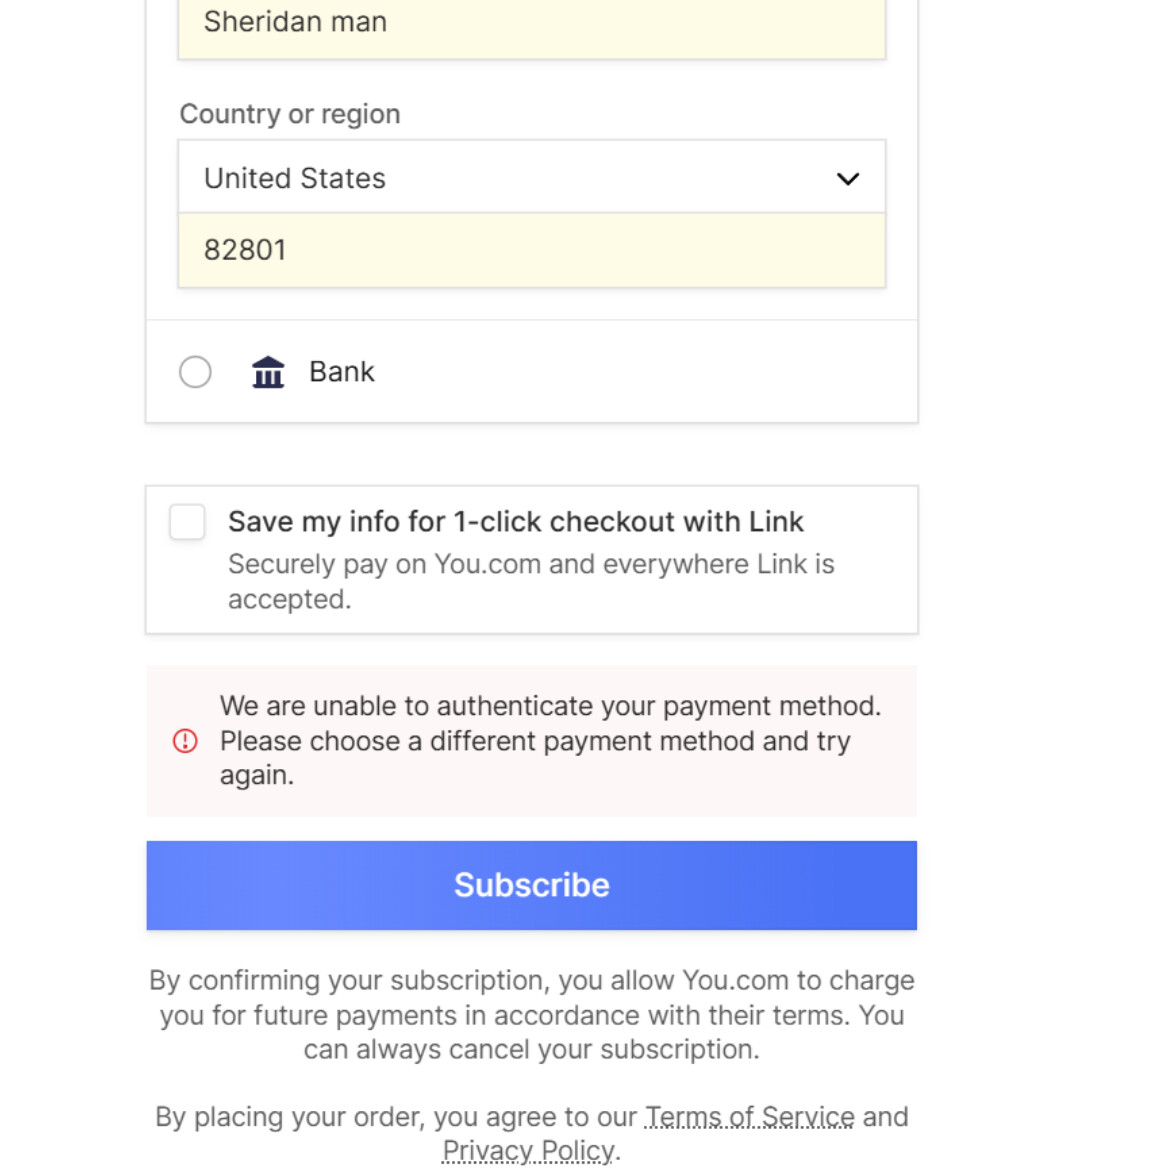Open the Privacy Policy link
The height and width of the screenshot is (1170, 1156).
coord(528,1150)
